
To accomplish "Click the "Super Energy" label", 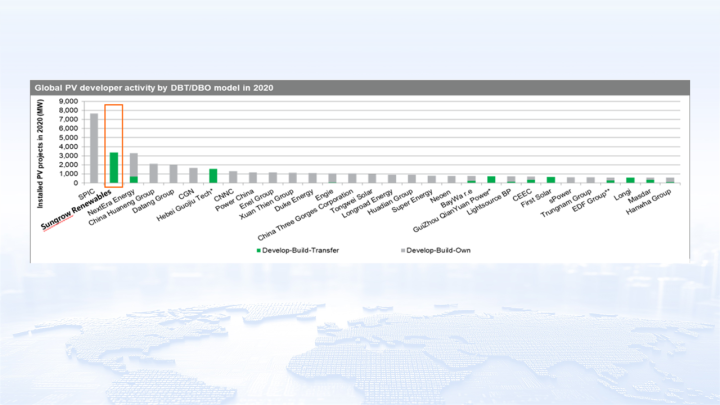I will tap(412, 201).
